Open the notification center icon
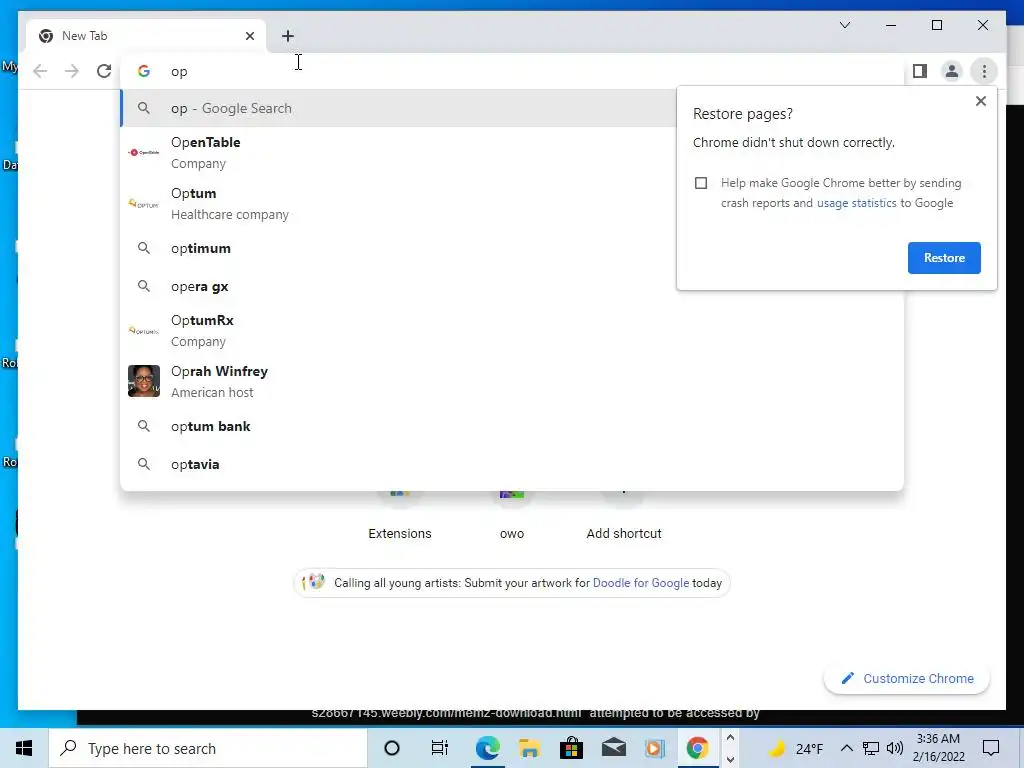Screen dimensions: 1024x768 991,748
